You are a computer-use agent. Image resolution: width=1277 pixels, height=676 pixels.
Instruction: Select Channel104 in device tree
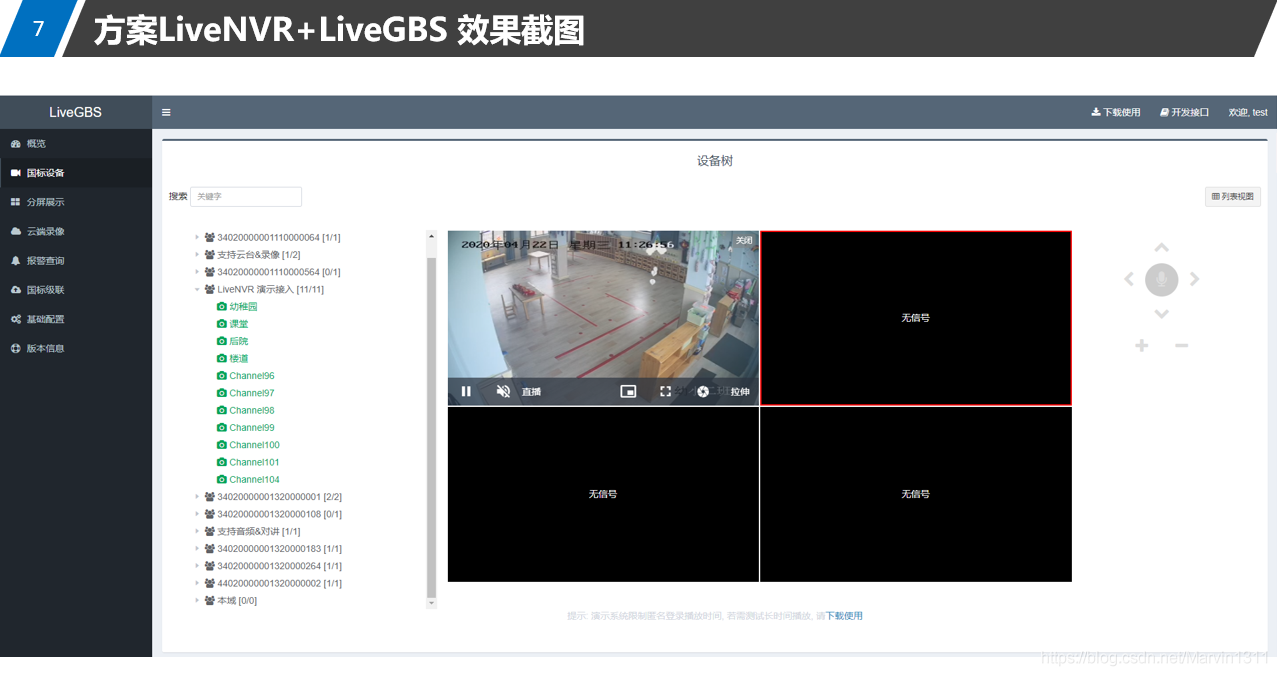coord(254,480)
